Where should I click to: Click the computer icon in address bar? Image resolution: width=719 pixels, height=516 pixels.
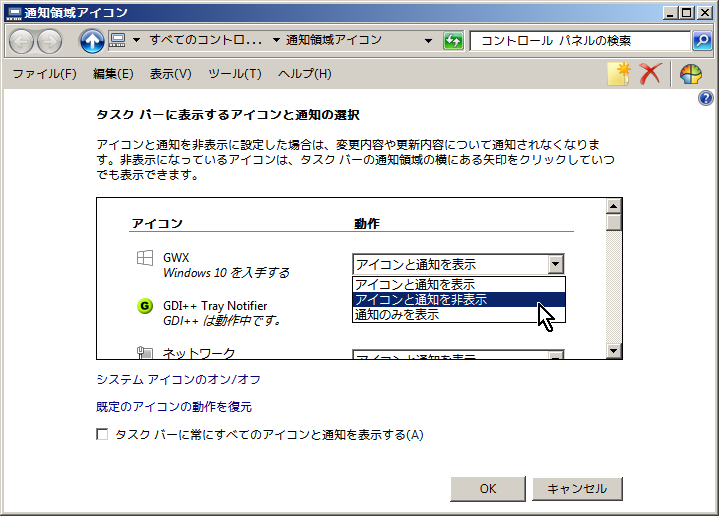pos(117,40)
